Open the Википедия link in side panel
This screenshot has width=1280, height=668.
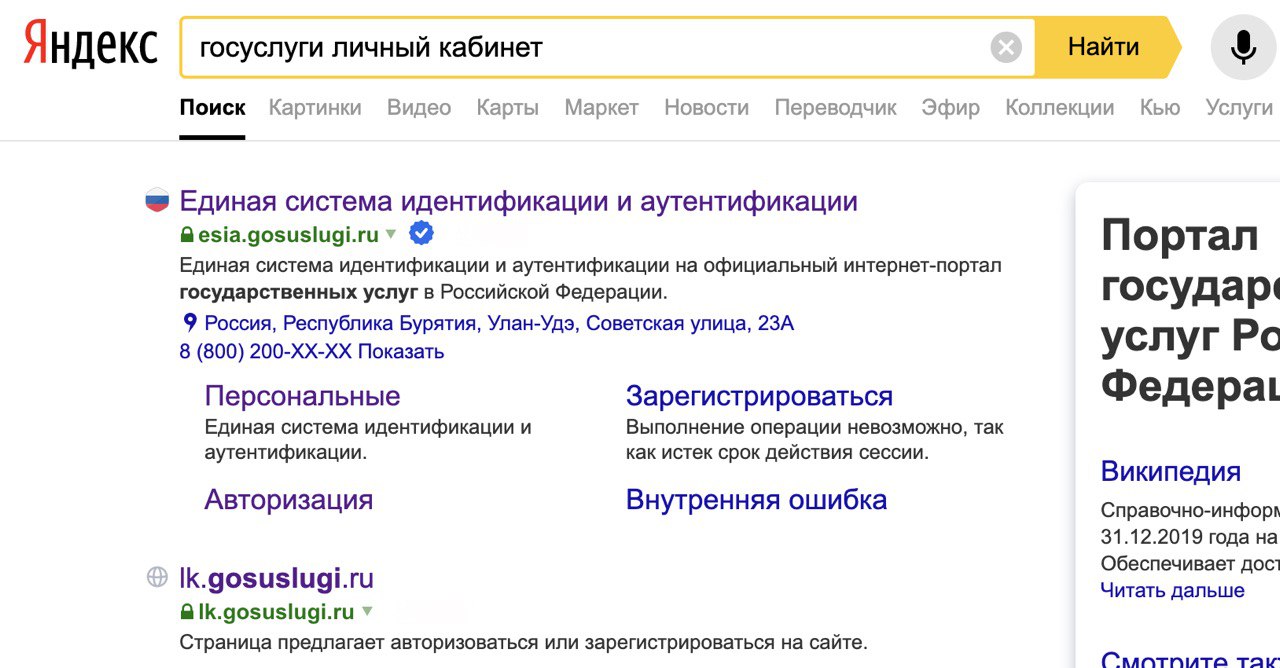point(1171,471)
